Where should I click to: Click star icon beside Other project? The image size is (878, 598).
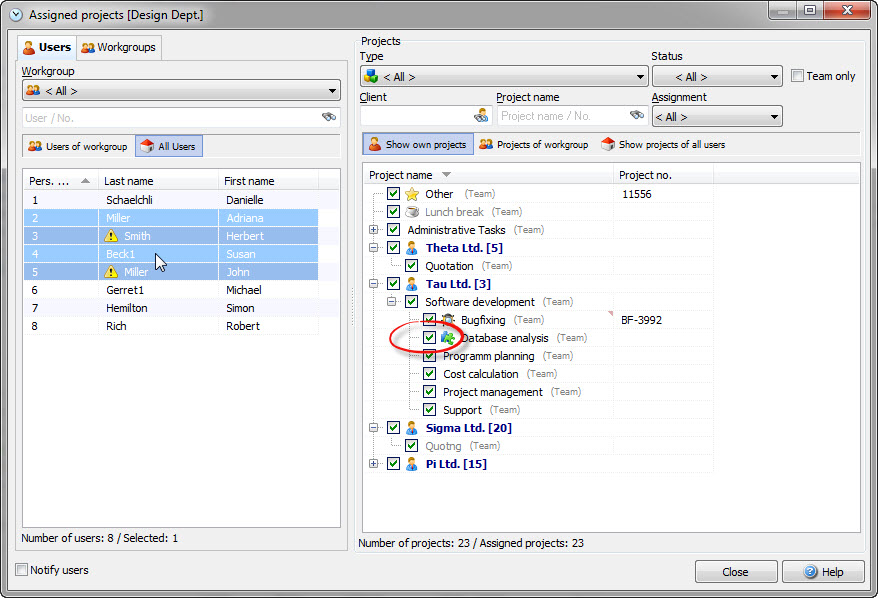[x=411, y=194]
